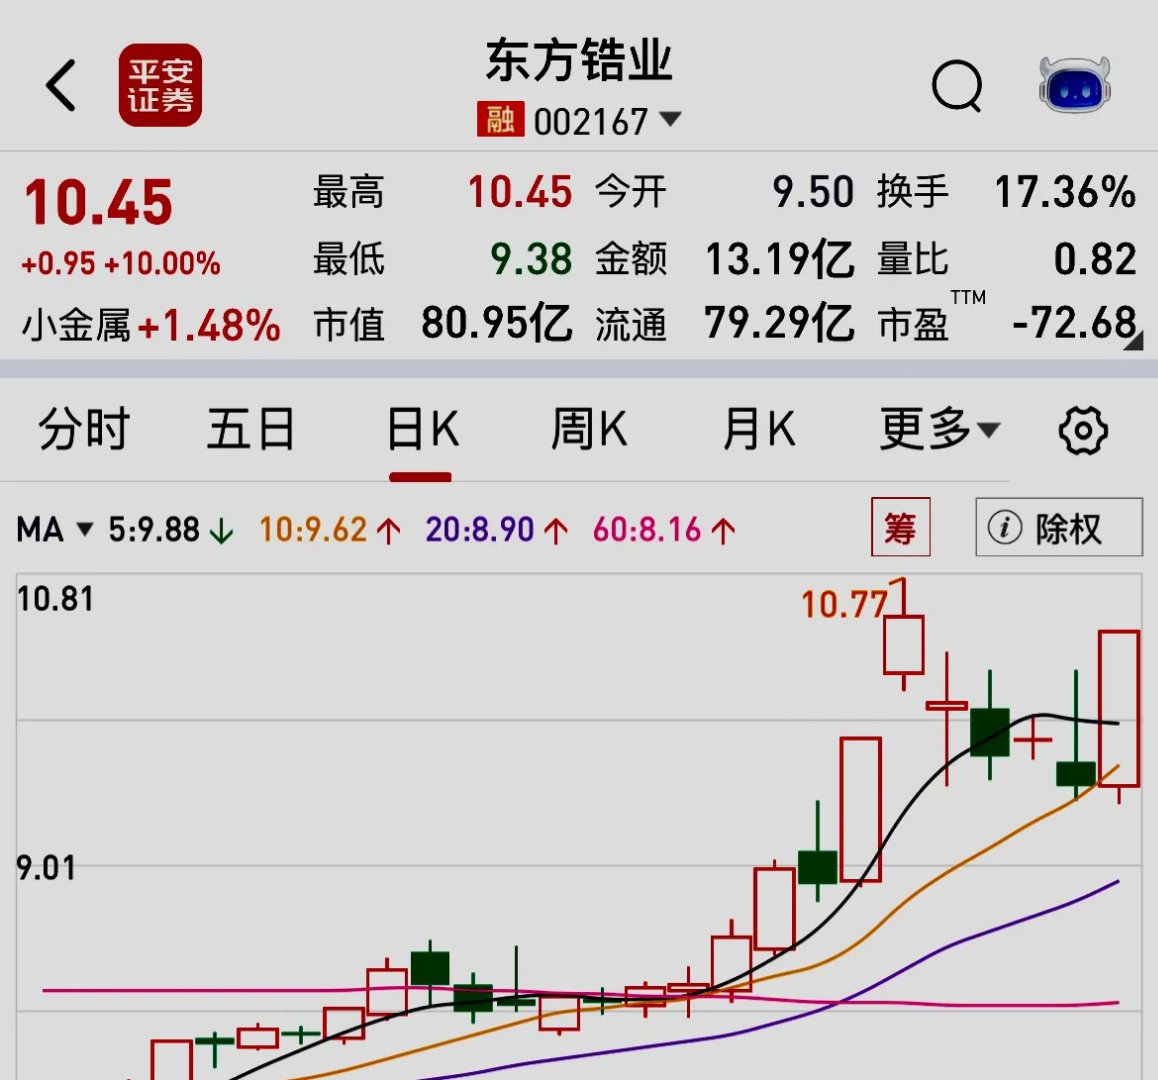Tap the search magnifier icon
1158x1080 pixels.
pos(957,86)
